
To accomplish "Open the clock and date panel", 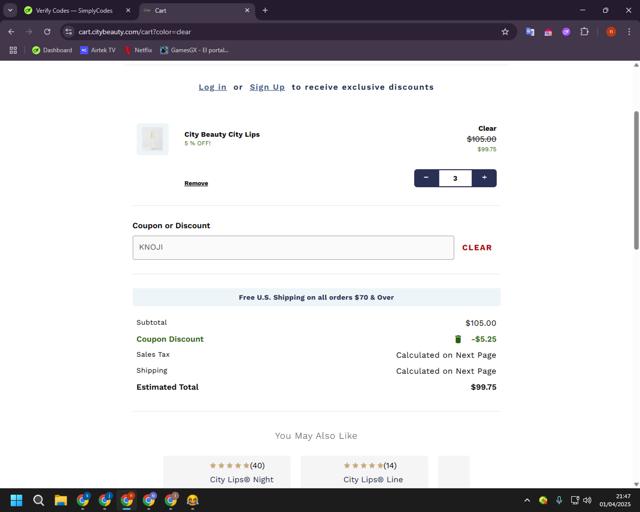I will pos(615,500).
